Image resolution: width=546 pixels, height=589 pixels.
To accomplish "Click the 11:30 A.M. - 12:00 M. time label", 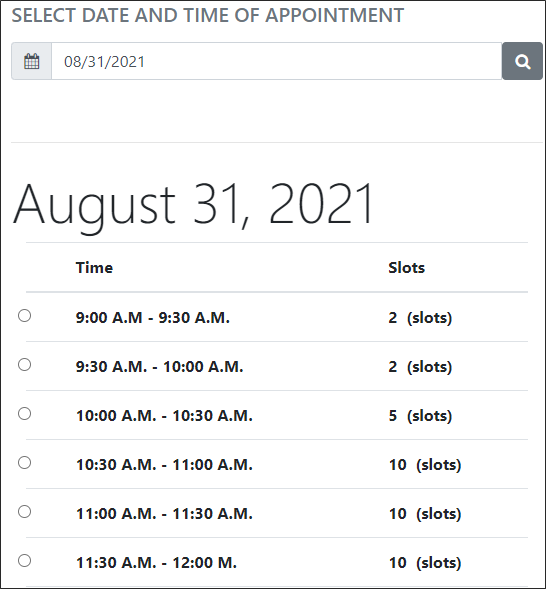I will click(156, 563).
